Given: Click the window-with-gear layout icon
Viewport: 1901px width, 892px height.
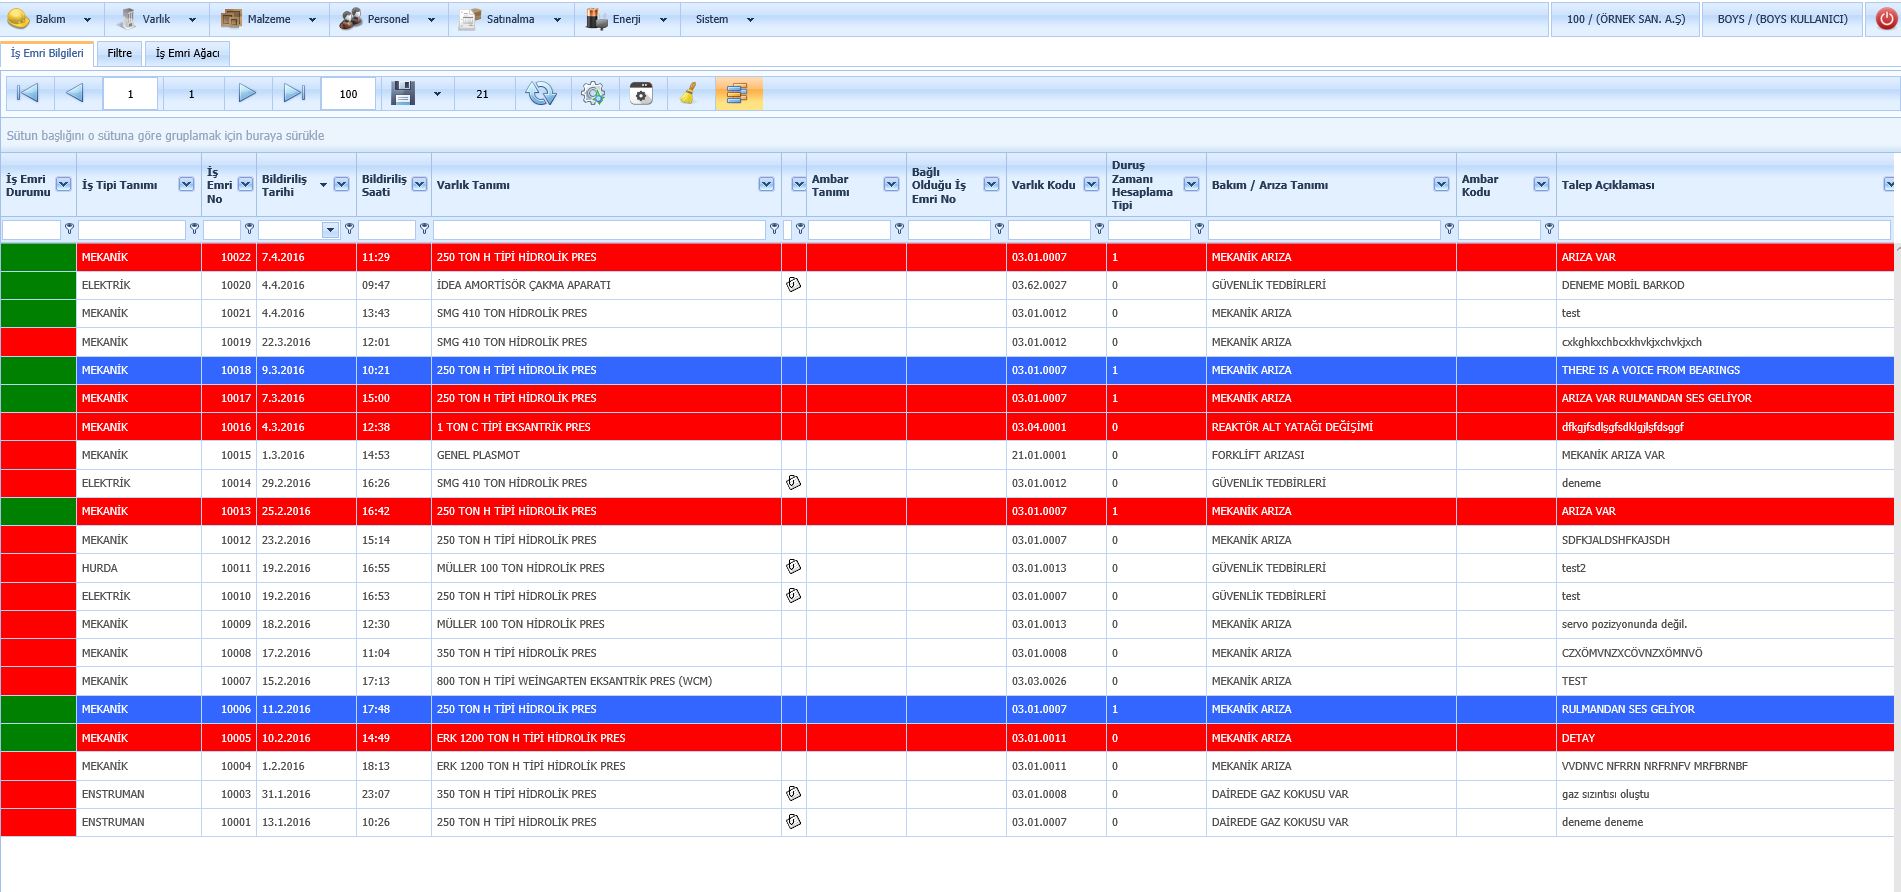Looking at the screenshot, I should (641, 94).
